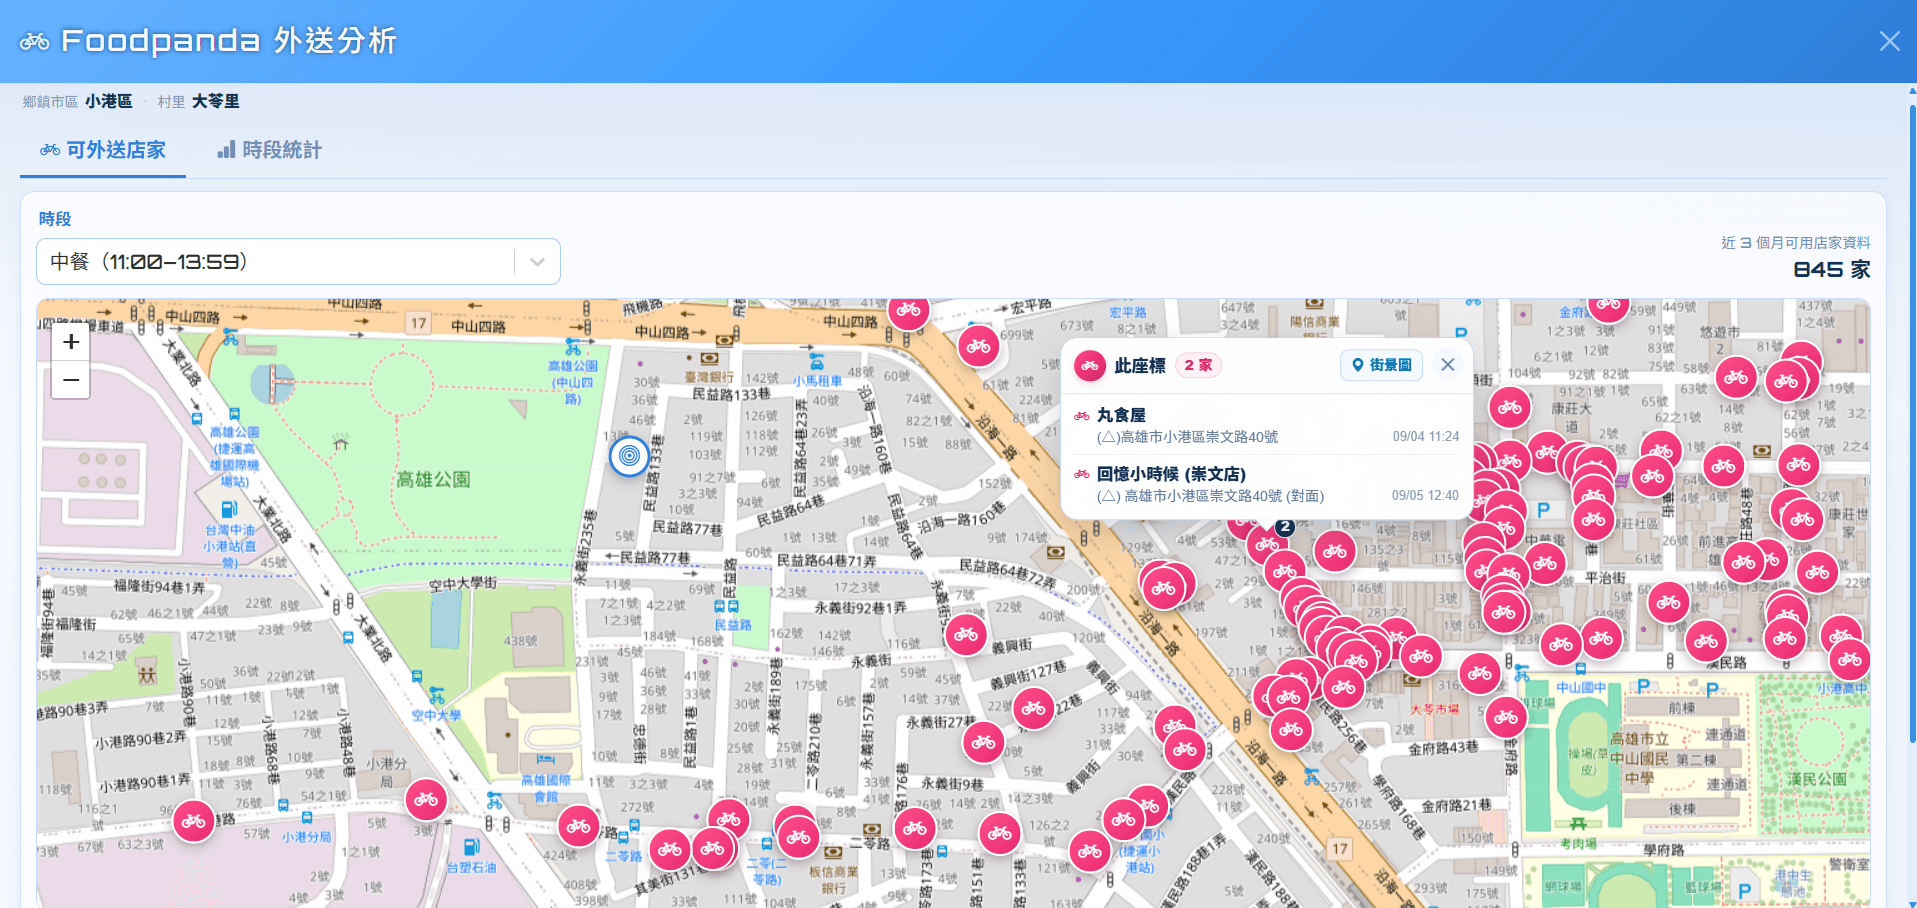Close the 此座標 popup

click(x=1447, y=365)
